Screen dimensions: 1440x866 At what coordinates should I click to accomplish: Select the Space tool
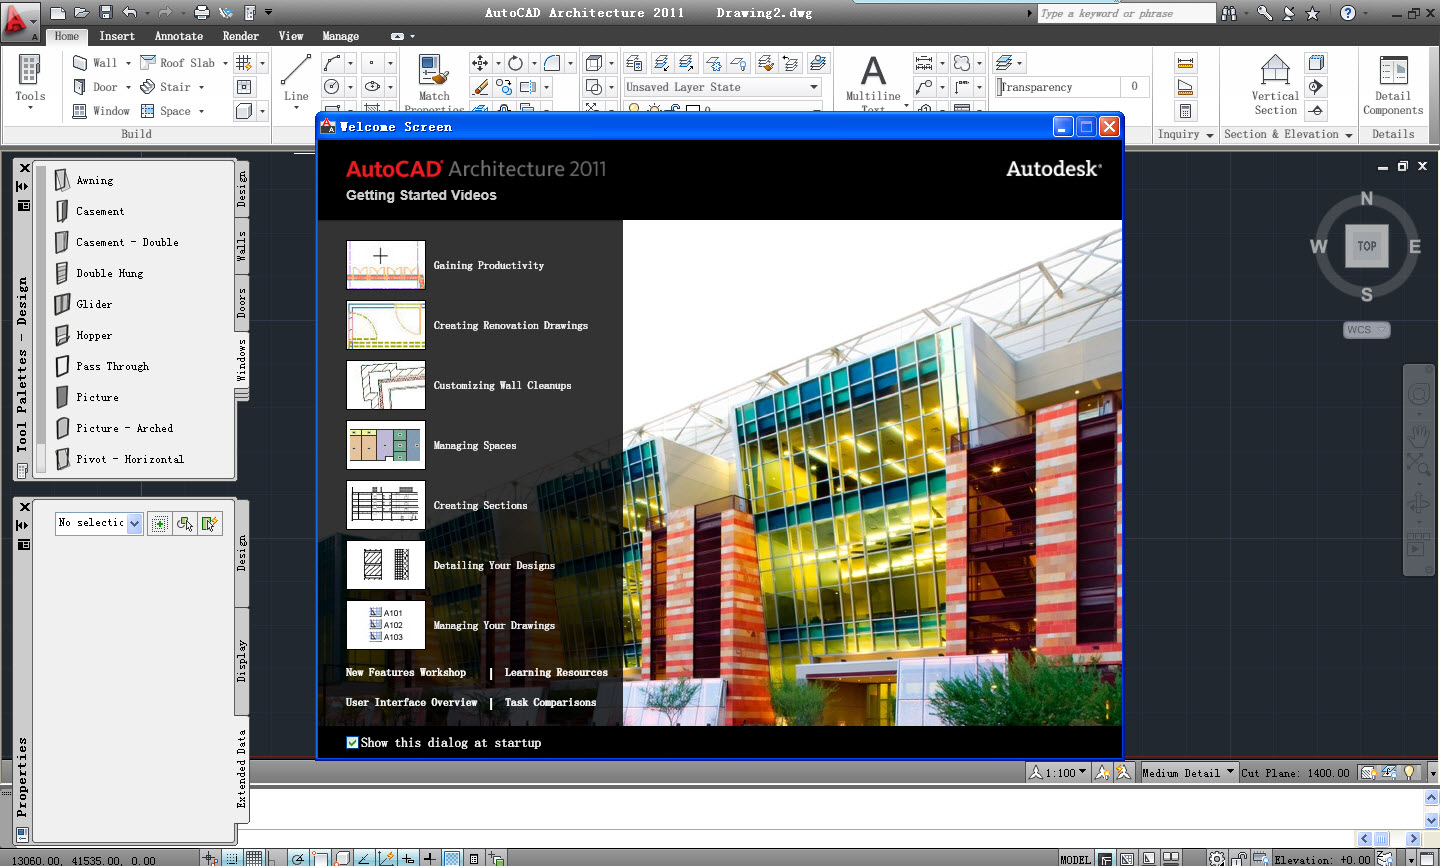pyautogui.click(x=167, y=111)
